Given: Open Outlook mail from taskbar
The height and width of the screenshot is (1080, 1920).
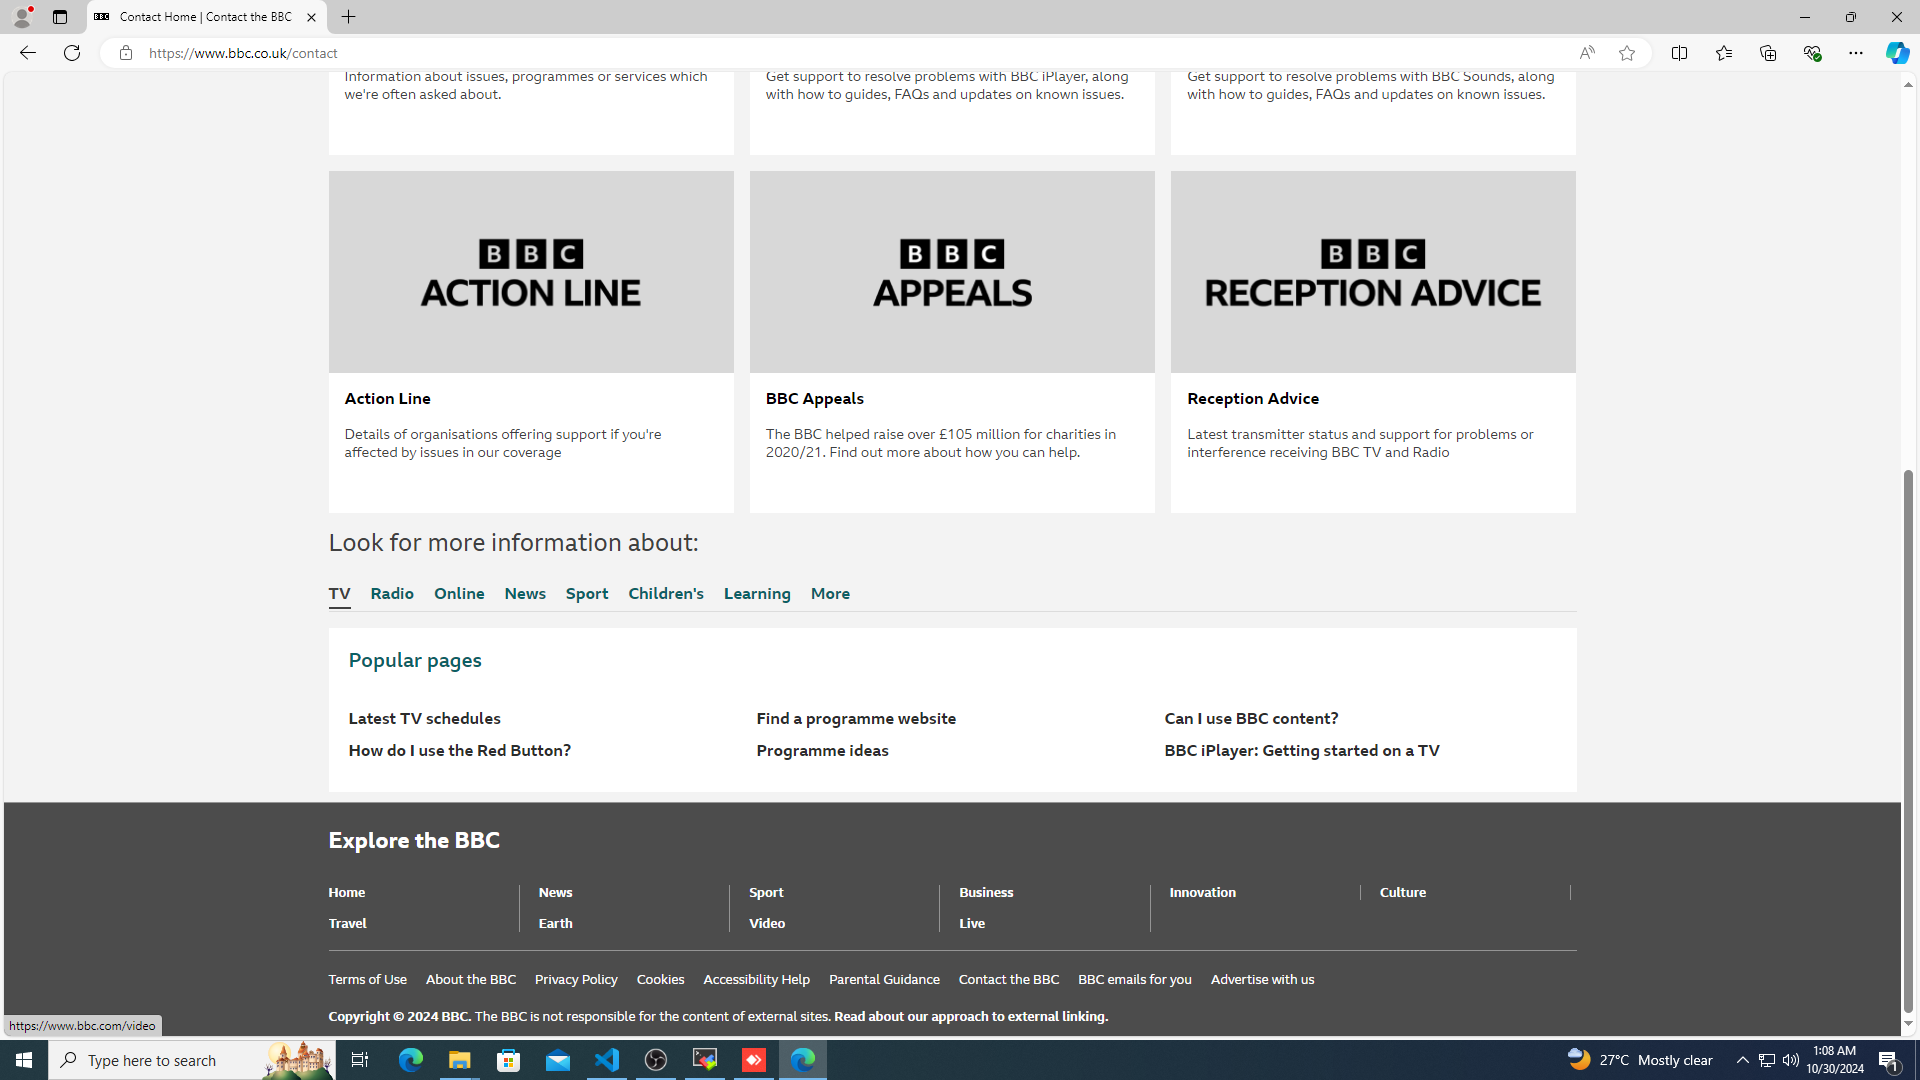Looking at the screenshot, I should pyautogui.click(x=558, y=1060).
